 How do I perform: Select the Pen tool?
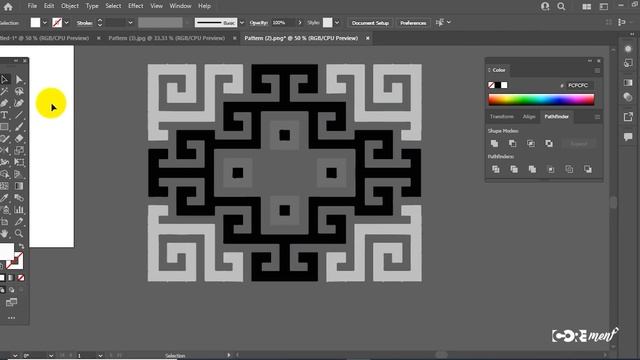[x=4, y=103]
